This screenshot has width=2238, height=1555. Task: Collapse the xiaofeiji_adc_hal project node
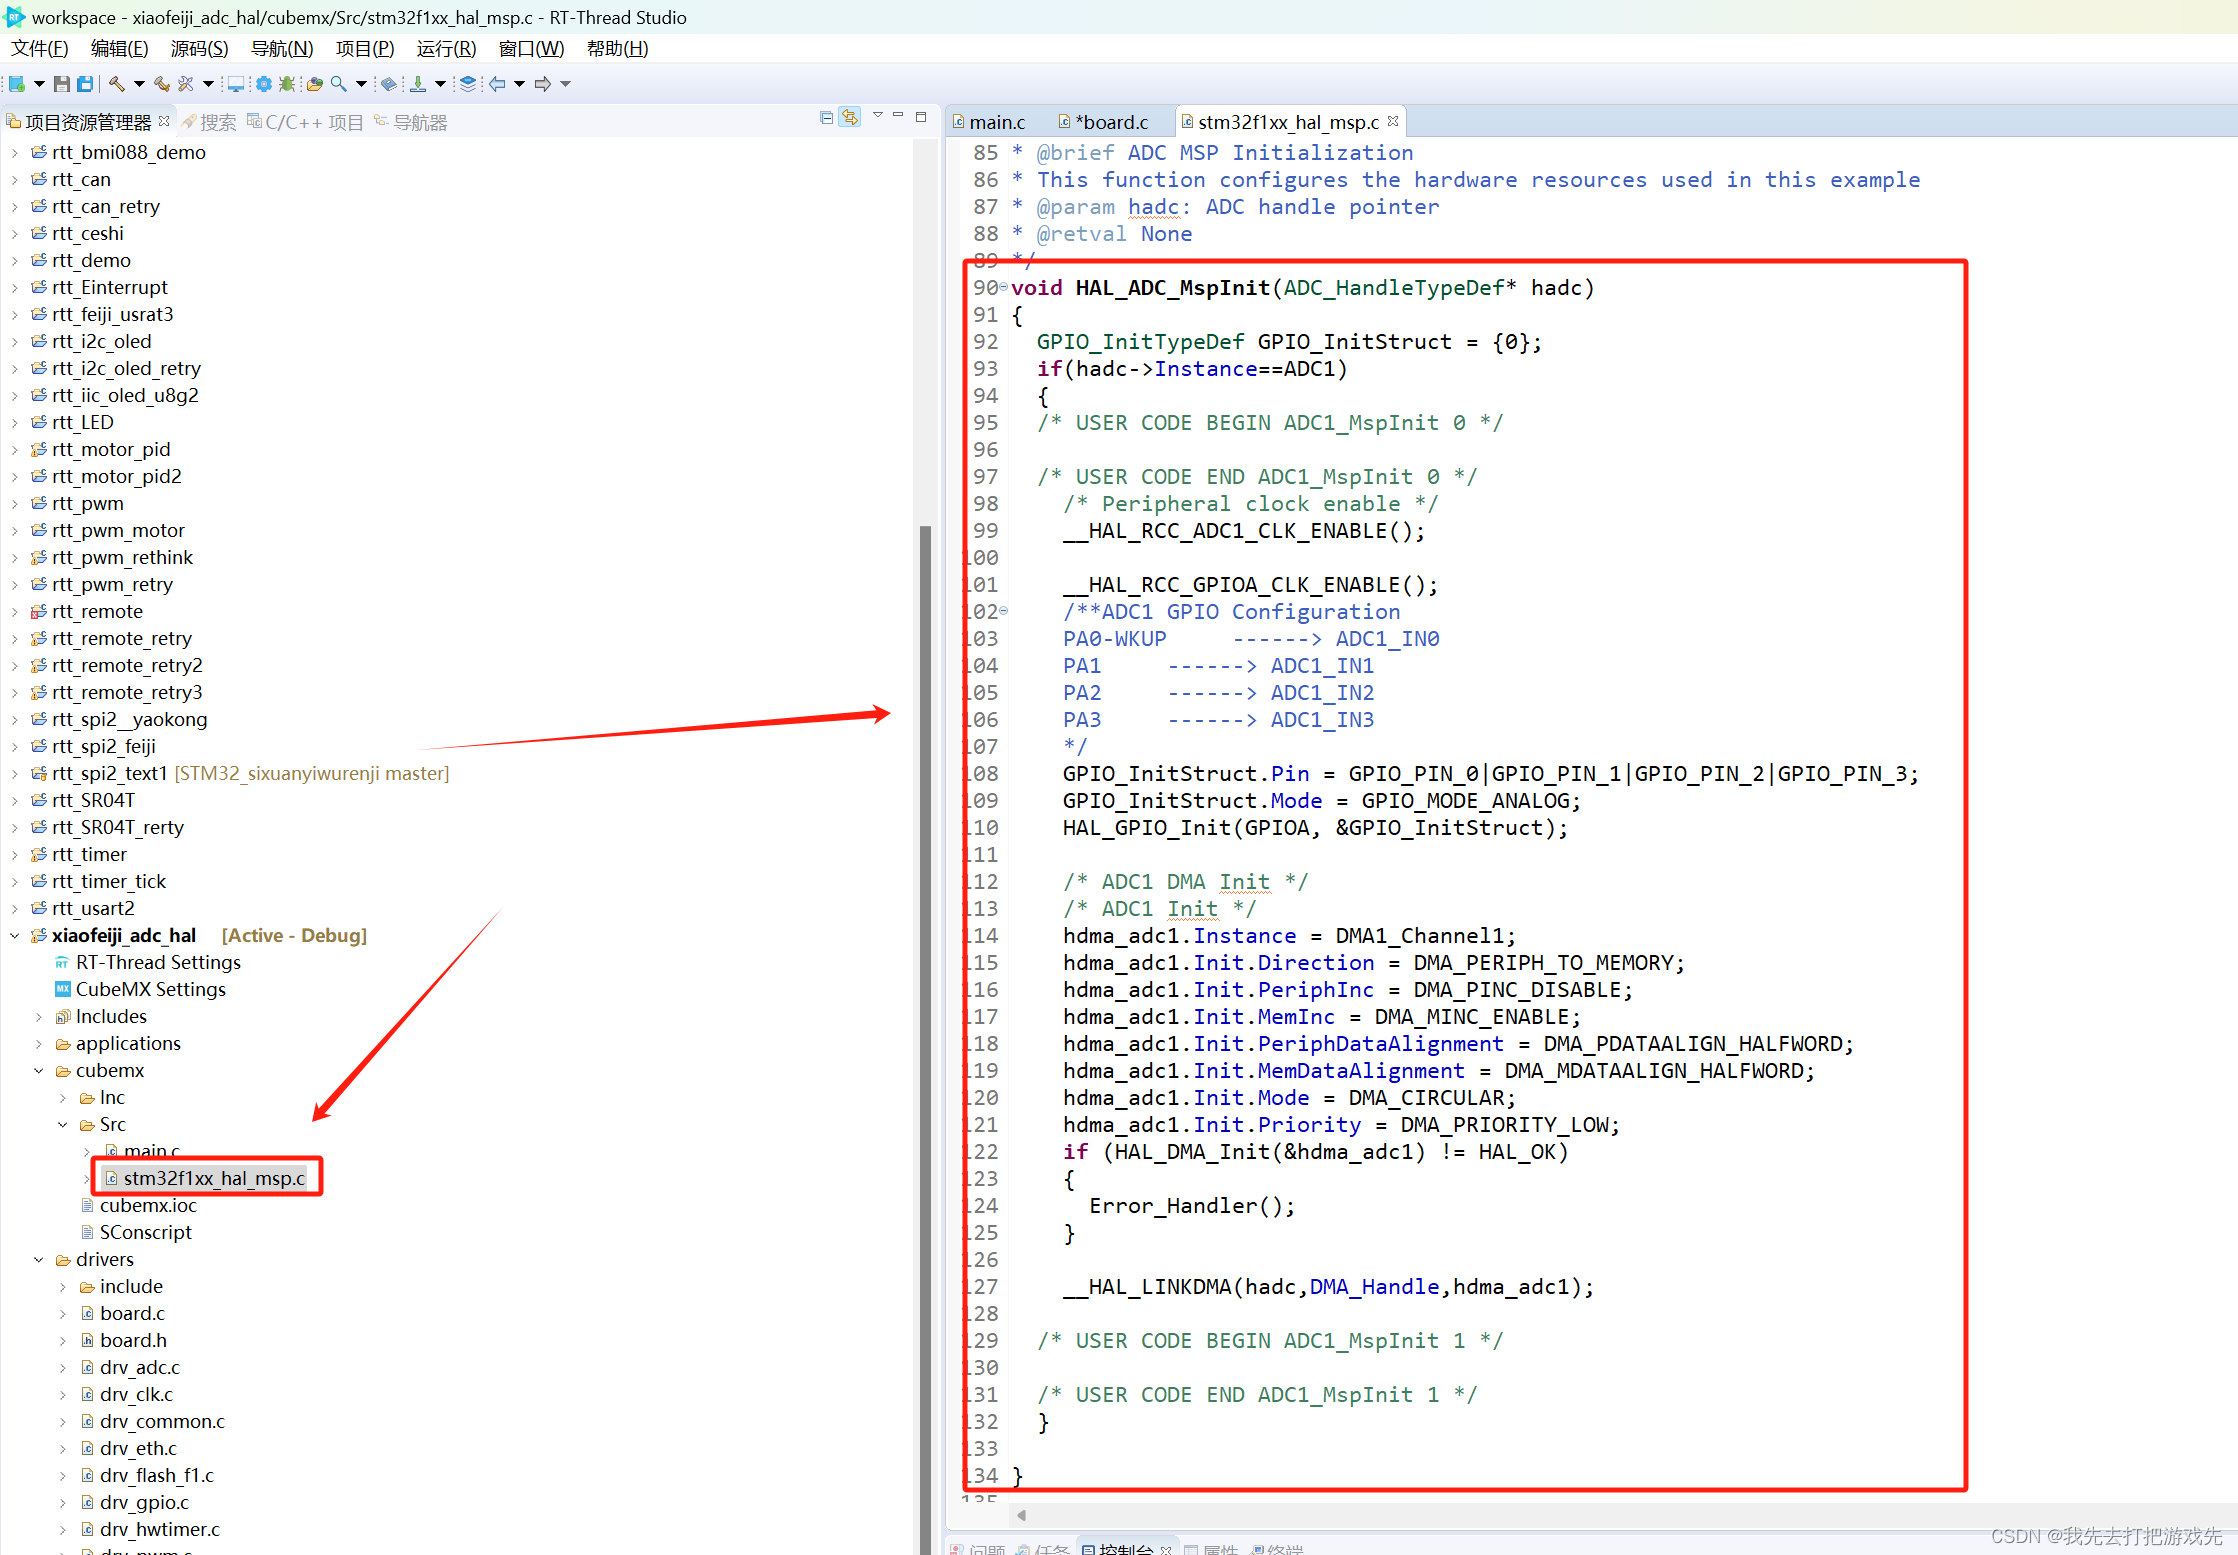[x=14, y=935]
